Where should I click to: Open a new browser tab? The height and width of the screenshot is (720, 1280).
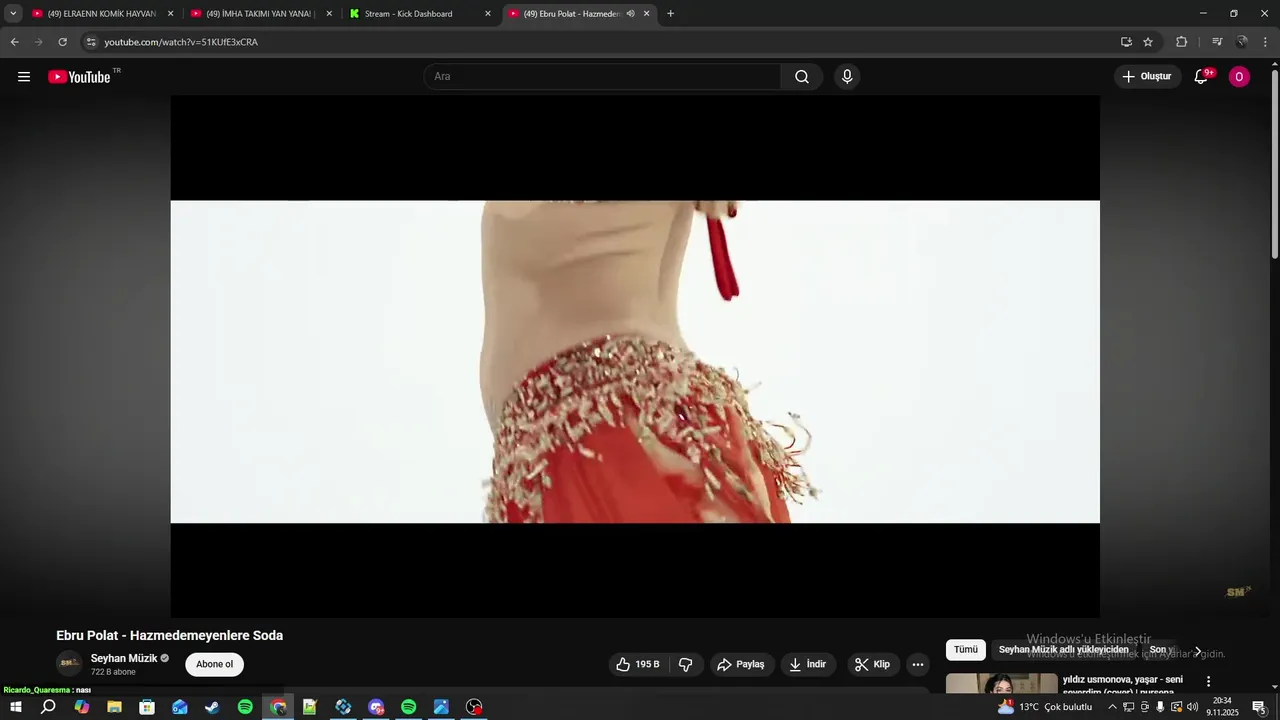(670, 14)
